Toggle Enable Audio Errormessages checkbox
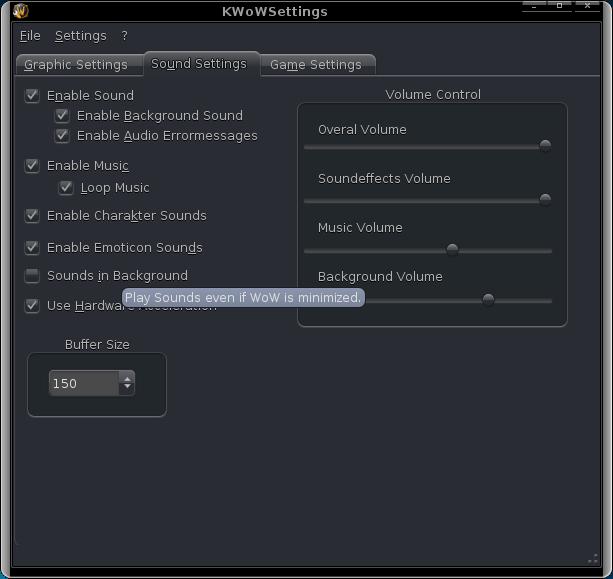The image size is (613, 579). pyautogui.click(x=62, y=136)
